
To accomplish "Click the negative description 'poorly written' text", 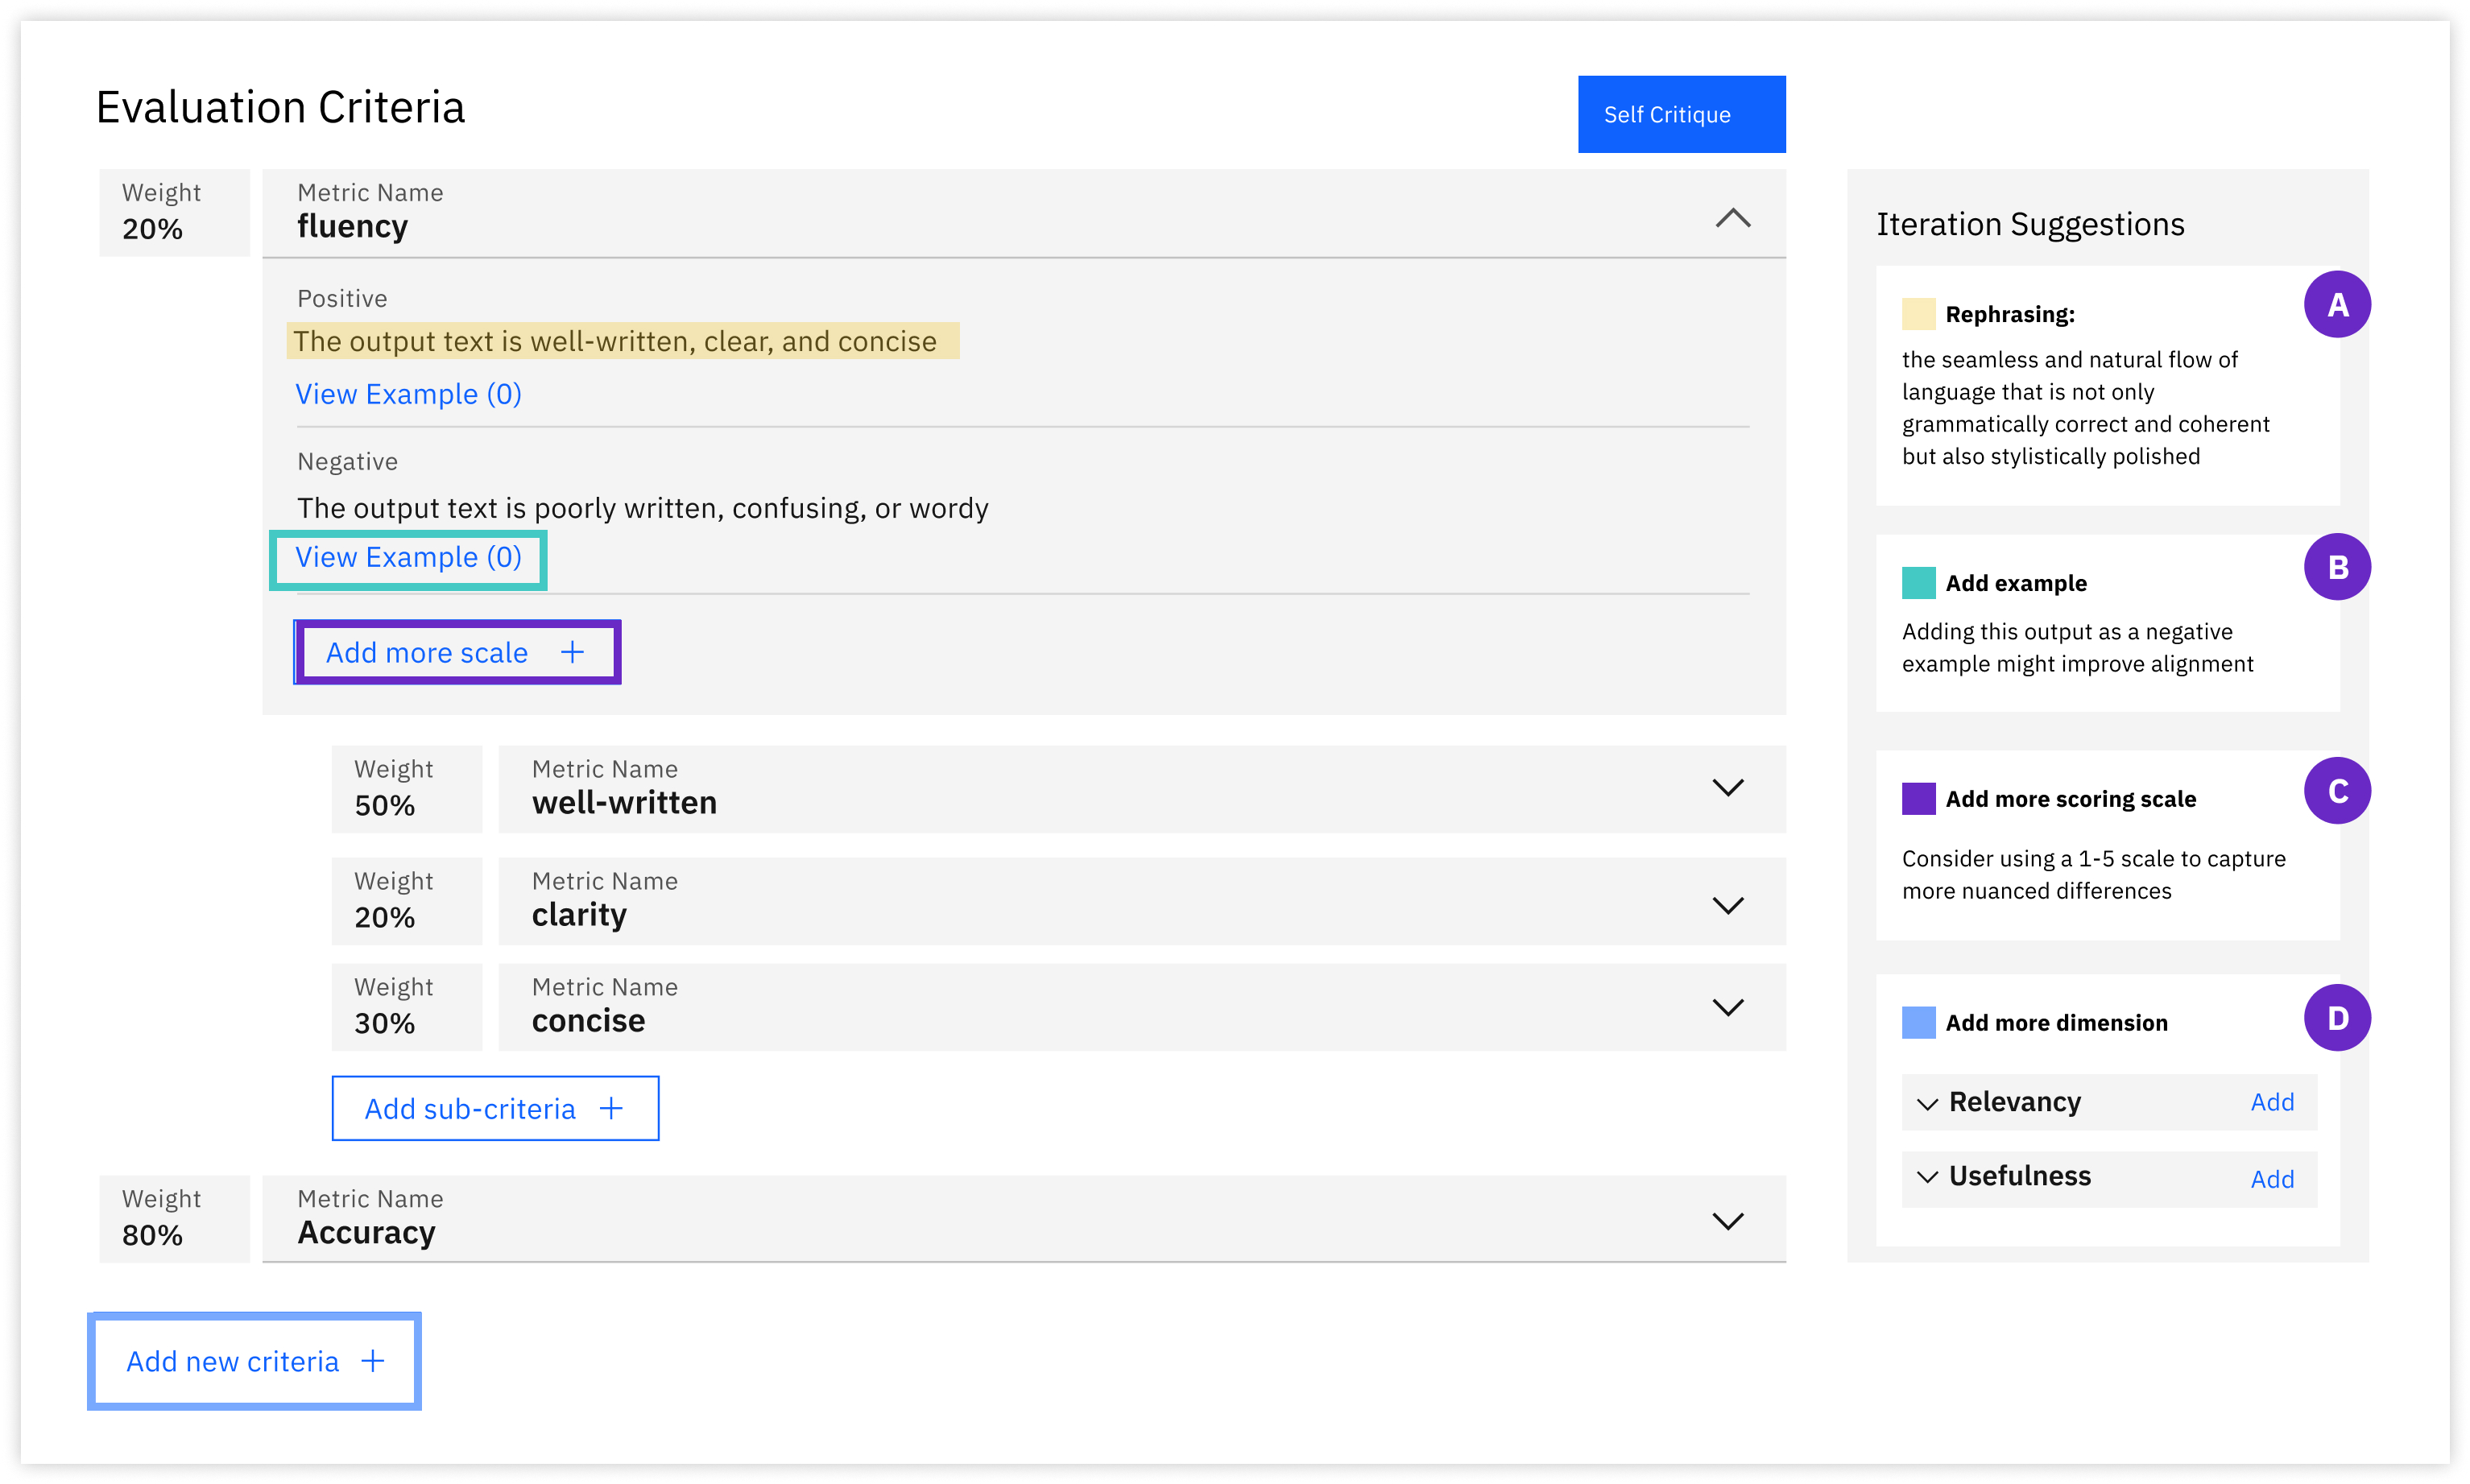I will 642,508.
